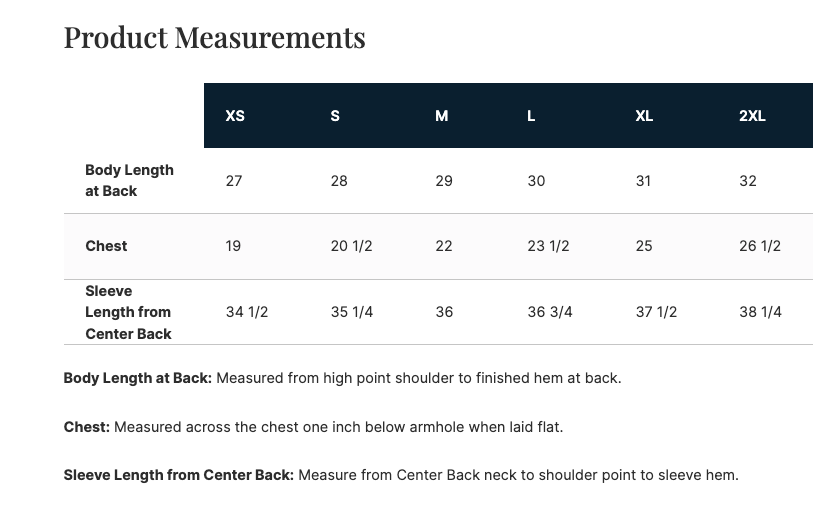Click chest value 23 1/2 for size L

point(548,246)
